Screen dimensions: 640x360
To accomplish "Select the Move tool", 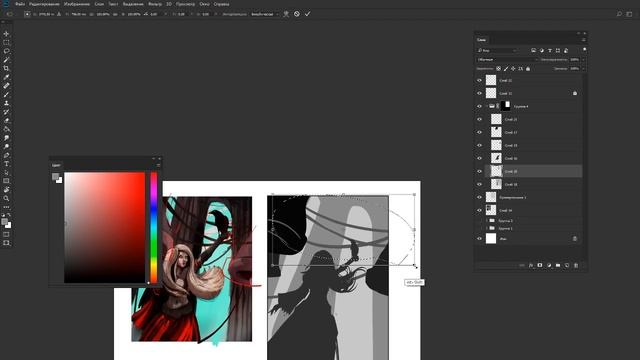I will 6,34.
